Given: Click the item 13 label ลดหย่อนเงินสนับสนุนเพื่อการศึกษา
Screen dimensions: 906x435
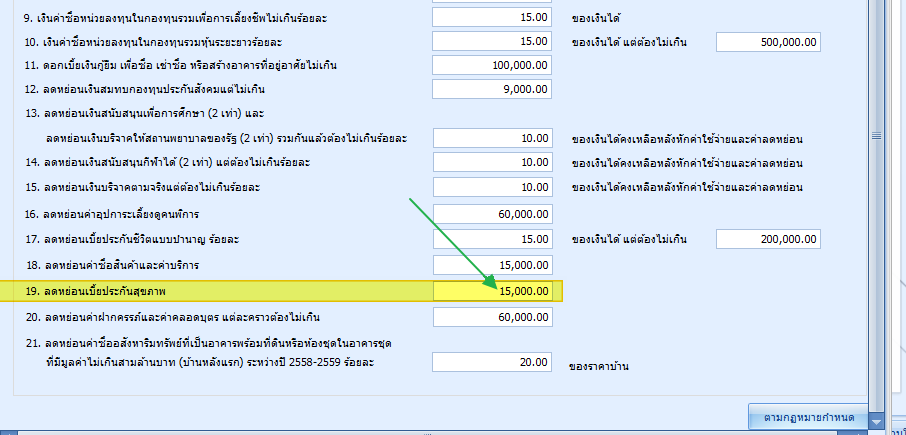Looking at the screenshot, I should (154, 113).
